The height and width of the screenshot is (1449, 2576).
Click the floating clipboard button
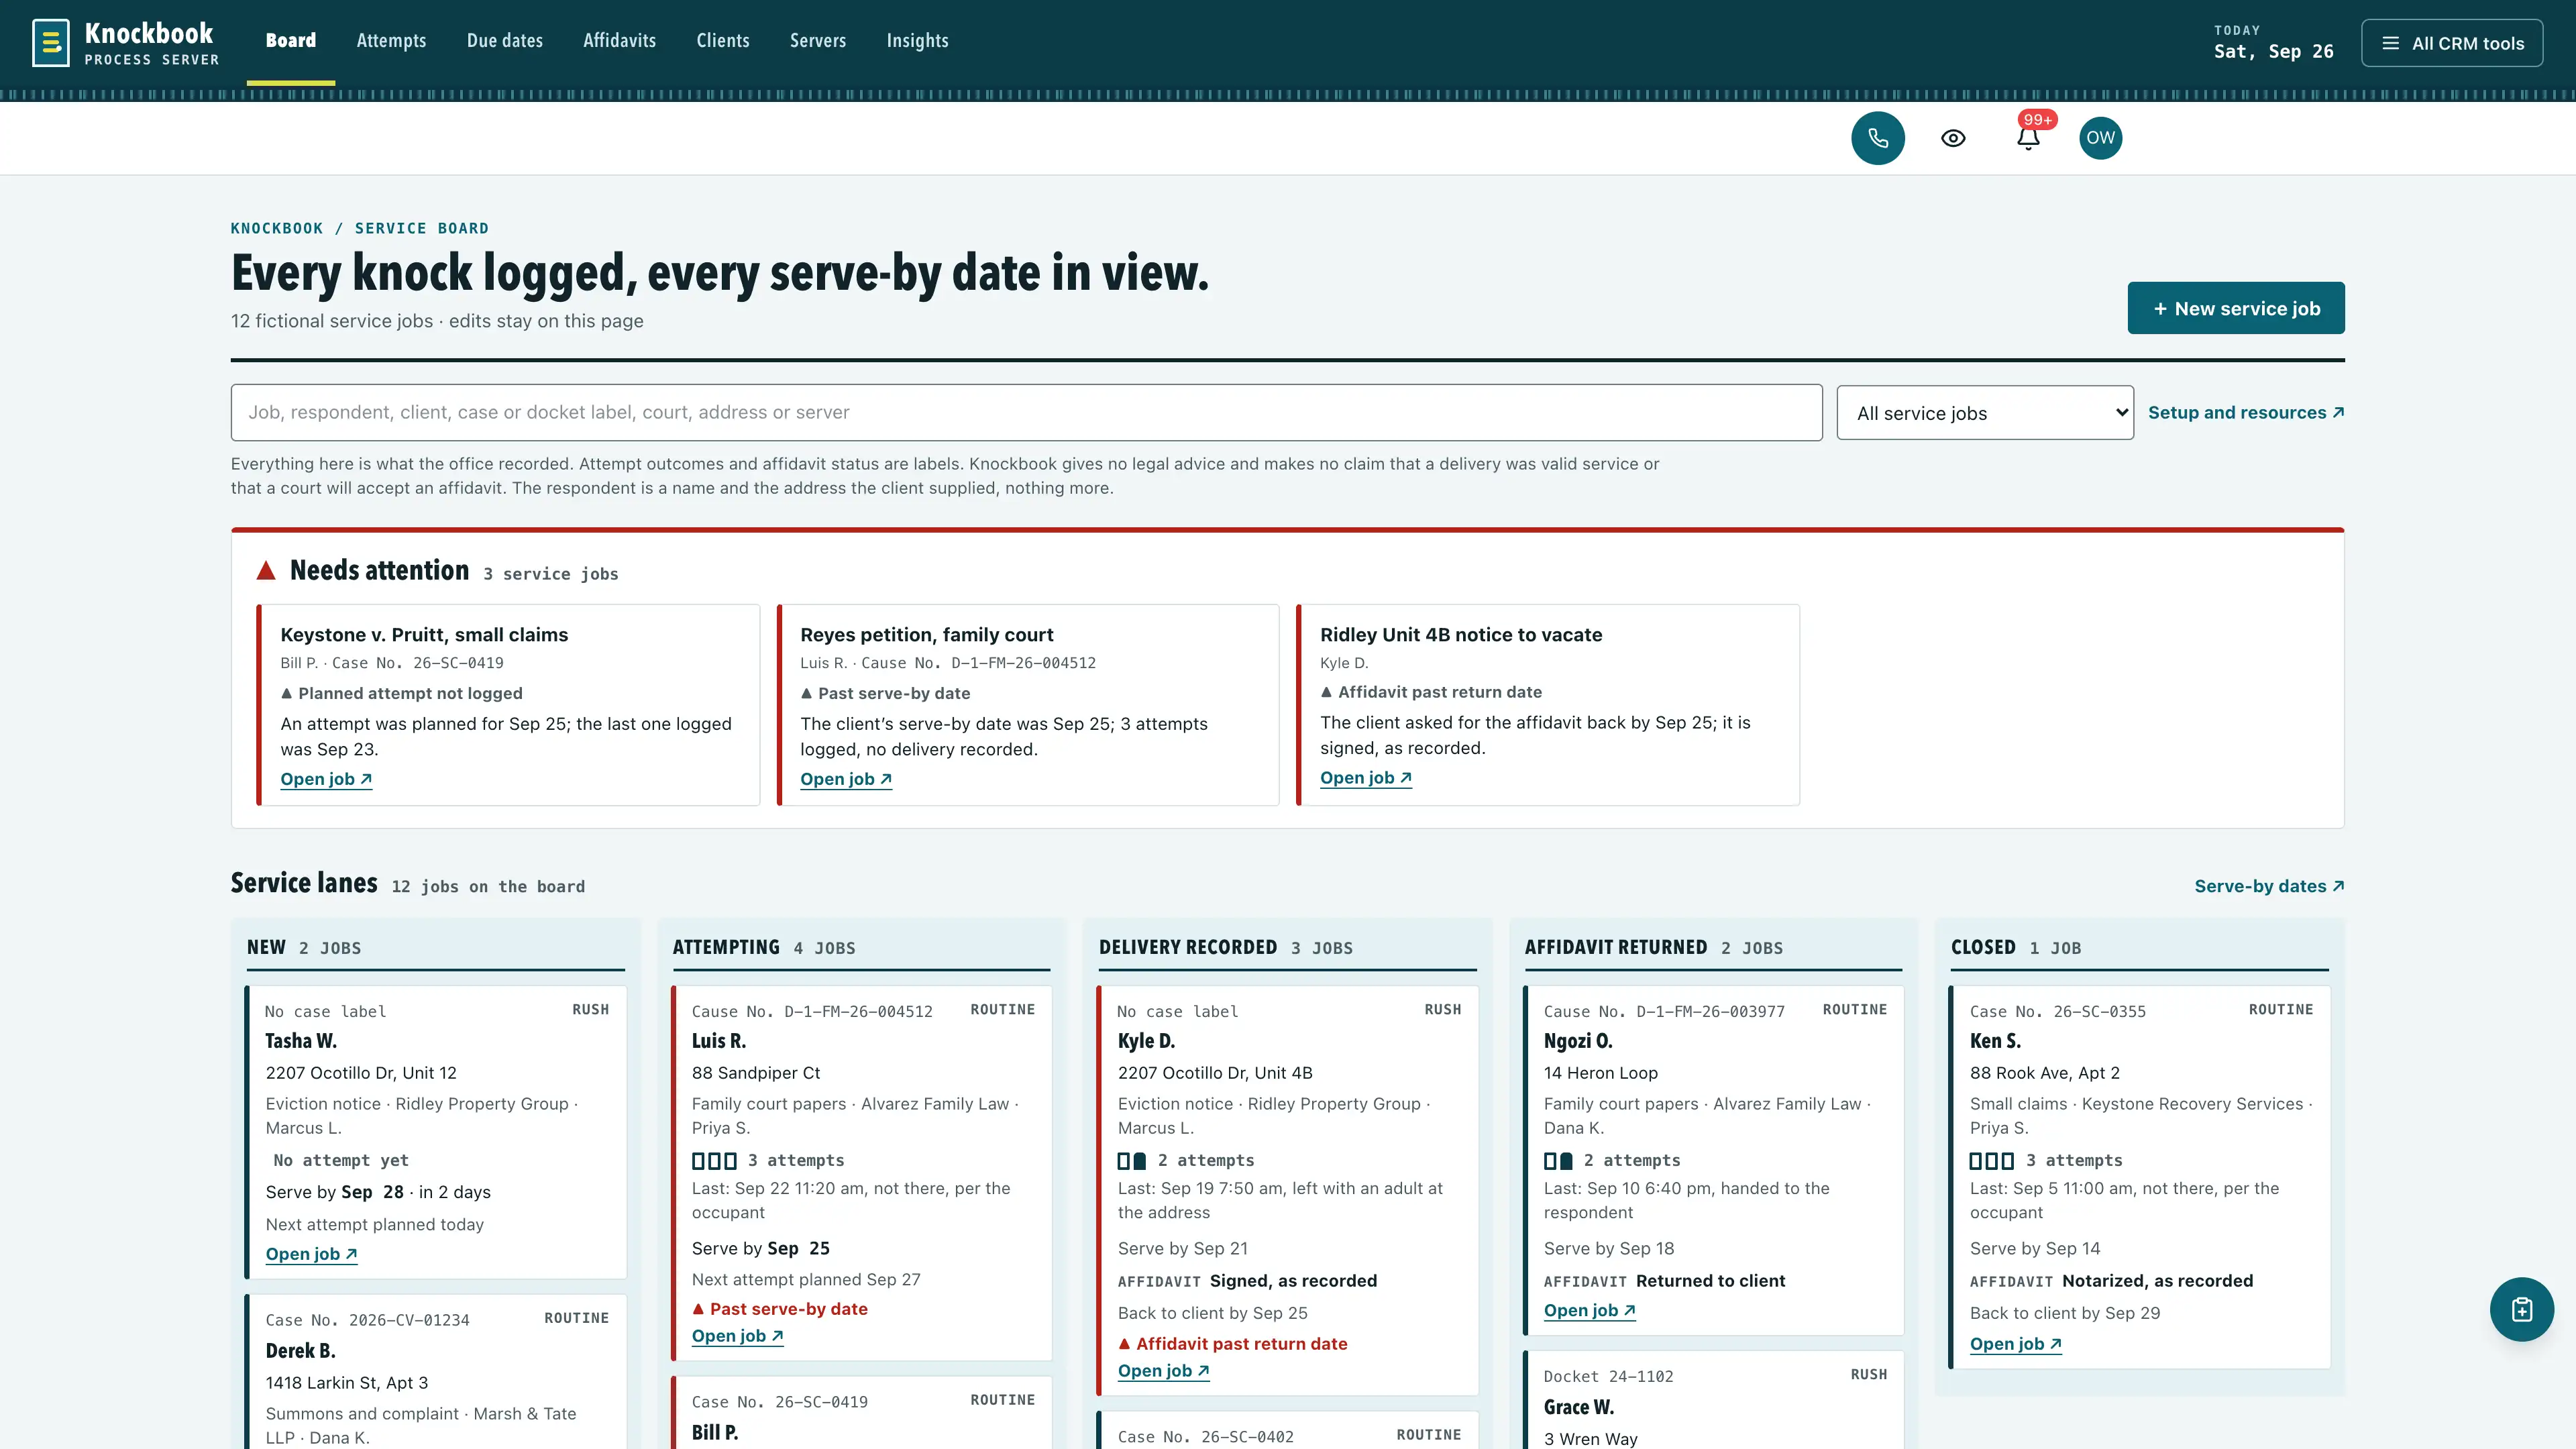[x=2521, y=1309]
